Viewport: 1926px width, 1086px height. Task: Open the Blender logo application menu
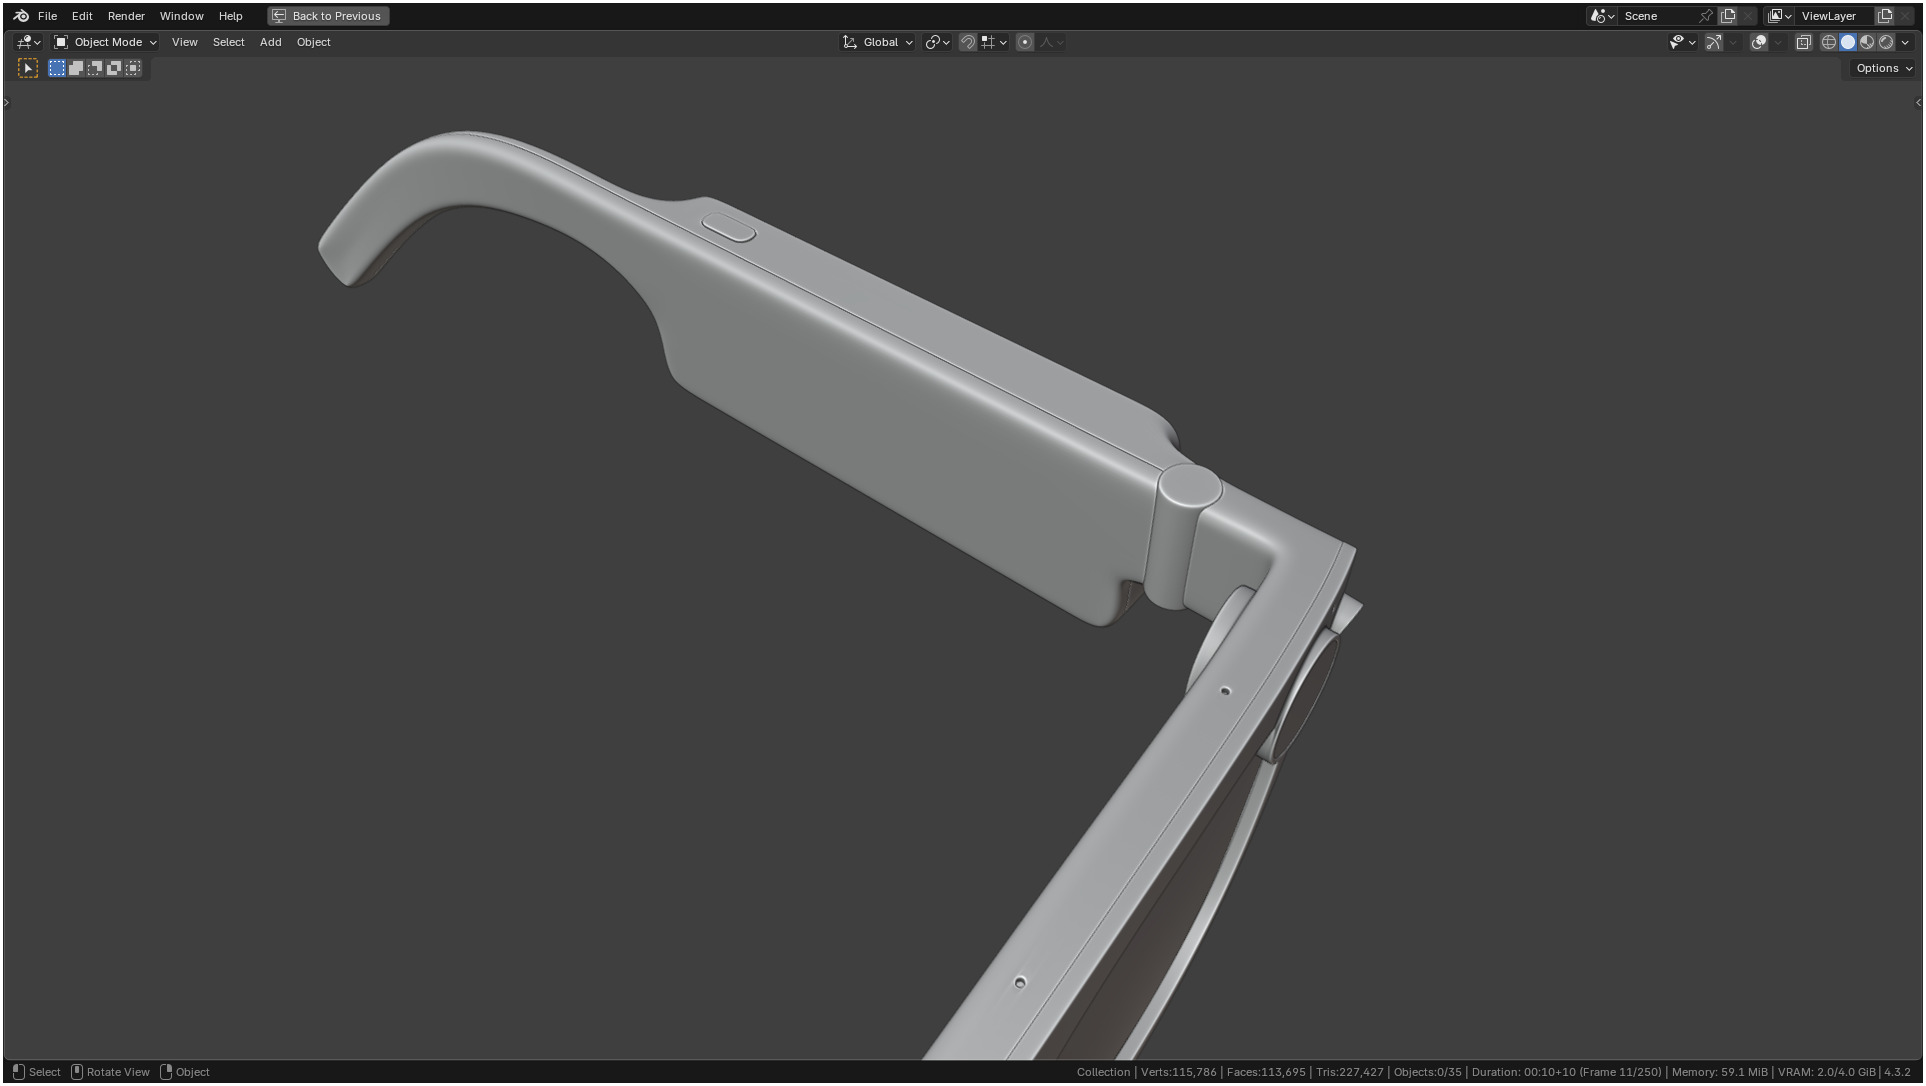[x=21, y=16]
